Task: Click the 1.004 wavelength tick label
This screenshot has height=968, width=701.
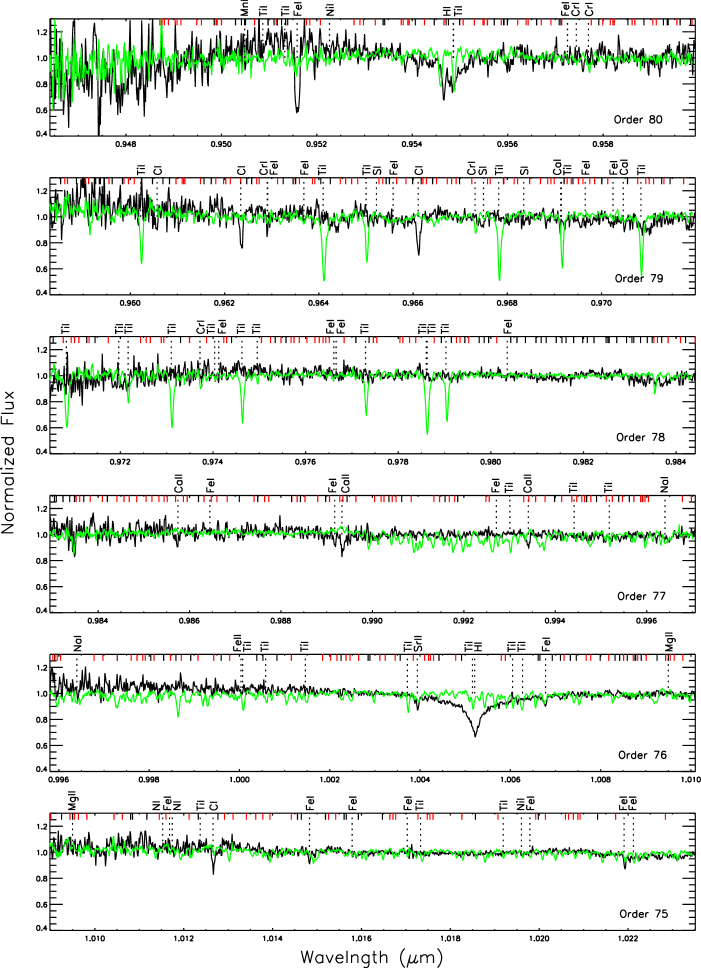Action: [420, 780]
